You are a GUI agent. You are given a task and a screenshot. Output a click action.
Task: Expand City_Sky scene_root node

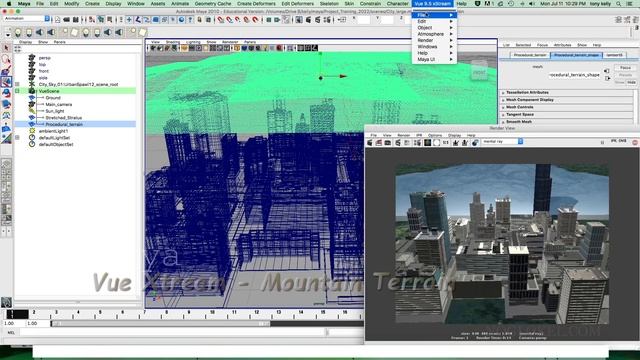tap(17, 84)
